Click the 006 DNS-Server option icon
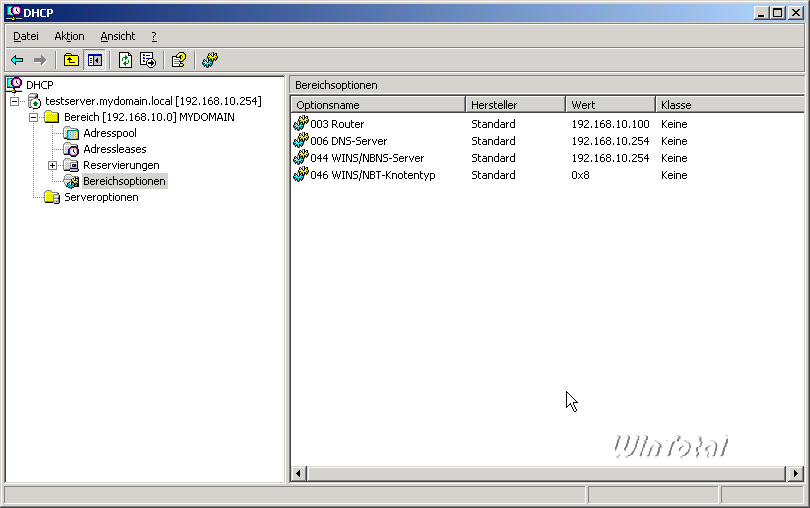Viewport: 810px width, 508px height. point(301,141)
